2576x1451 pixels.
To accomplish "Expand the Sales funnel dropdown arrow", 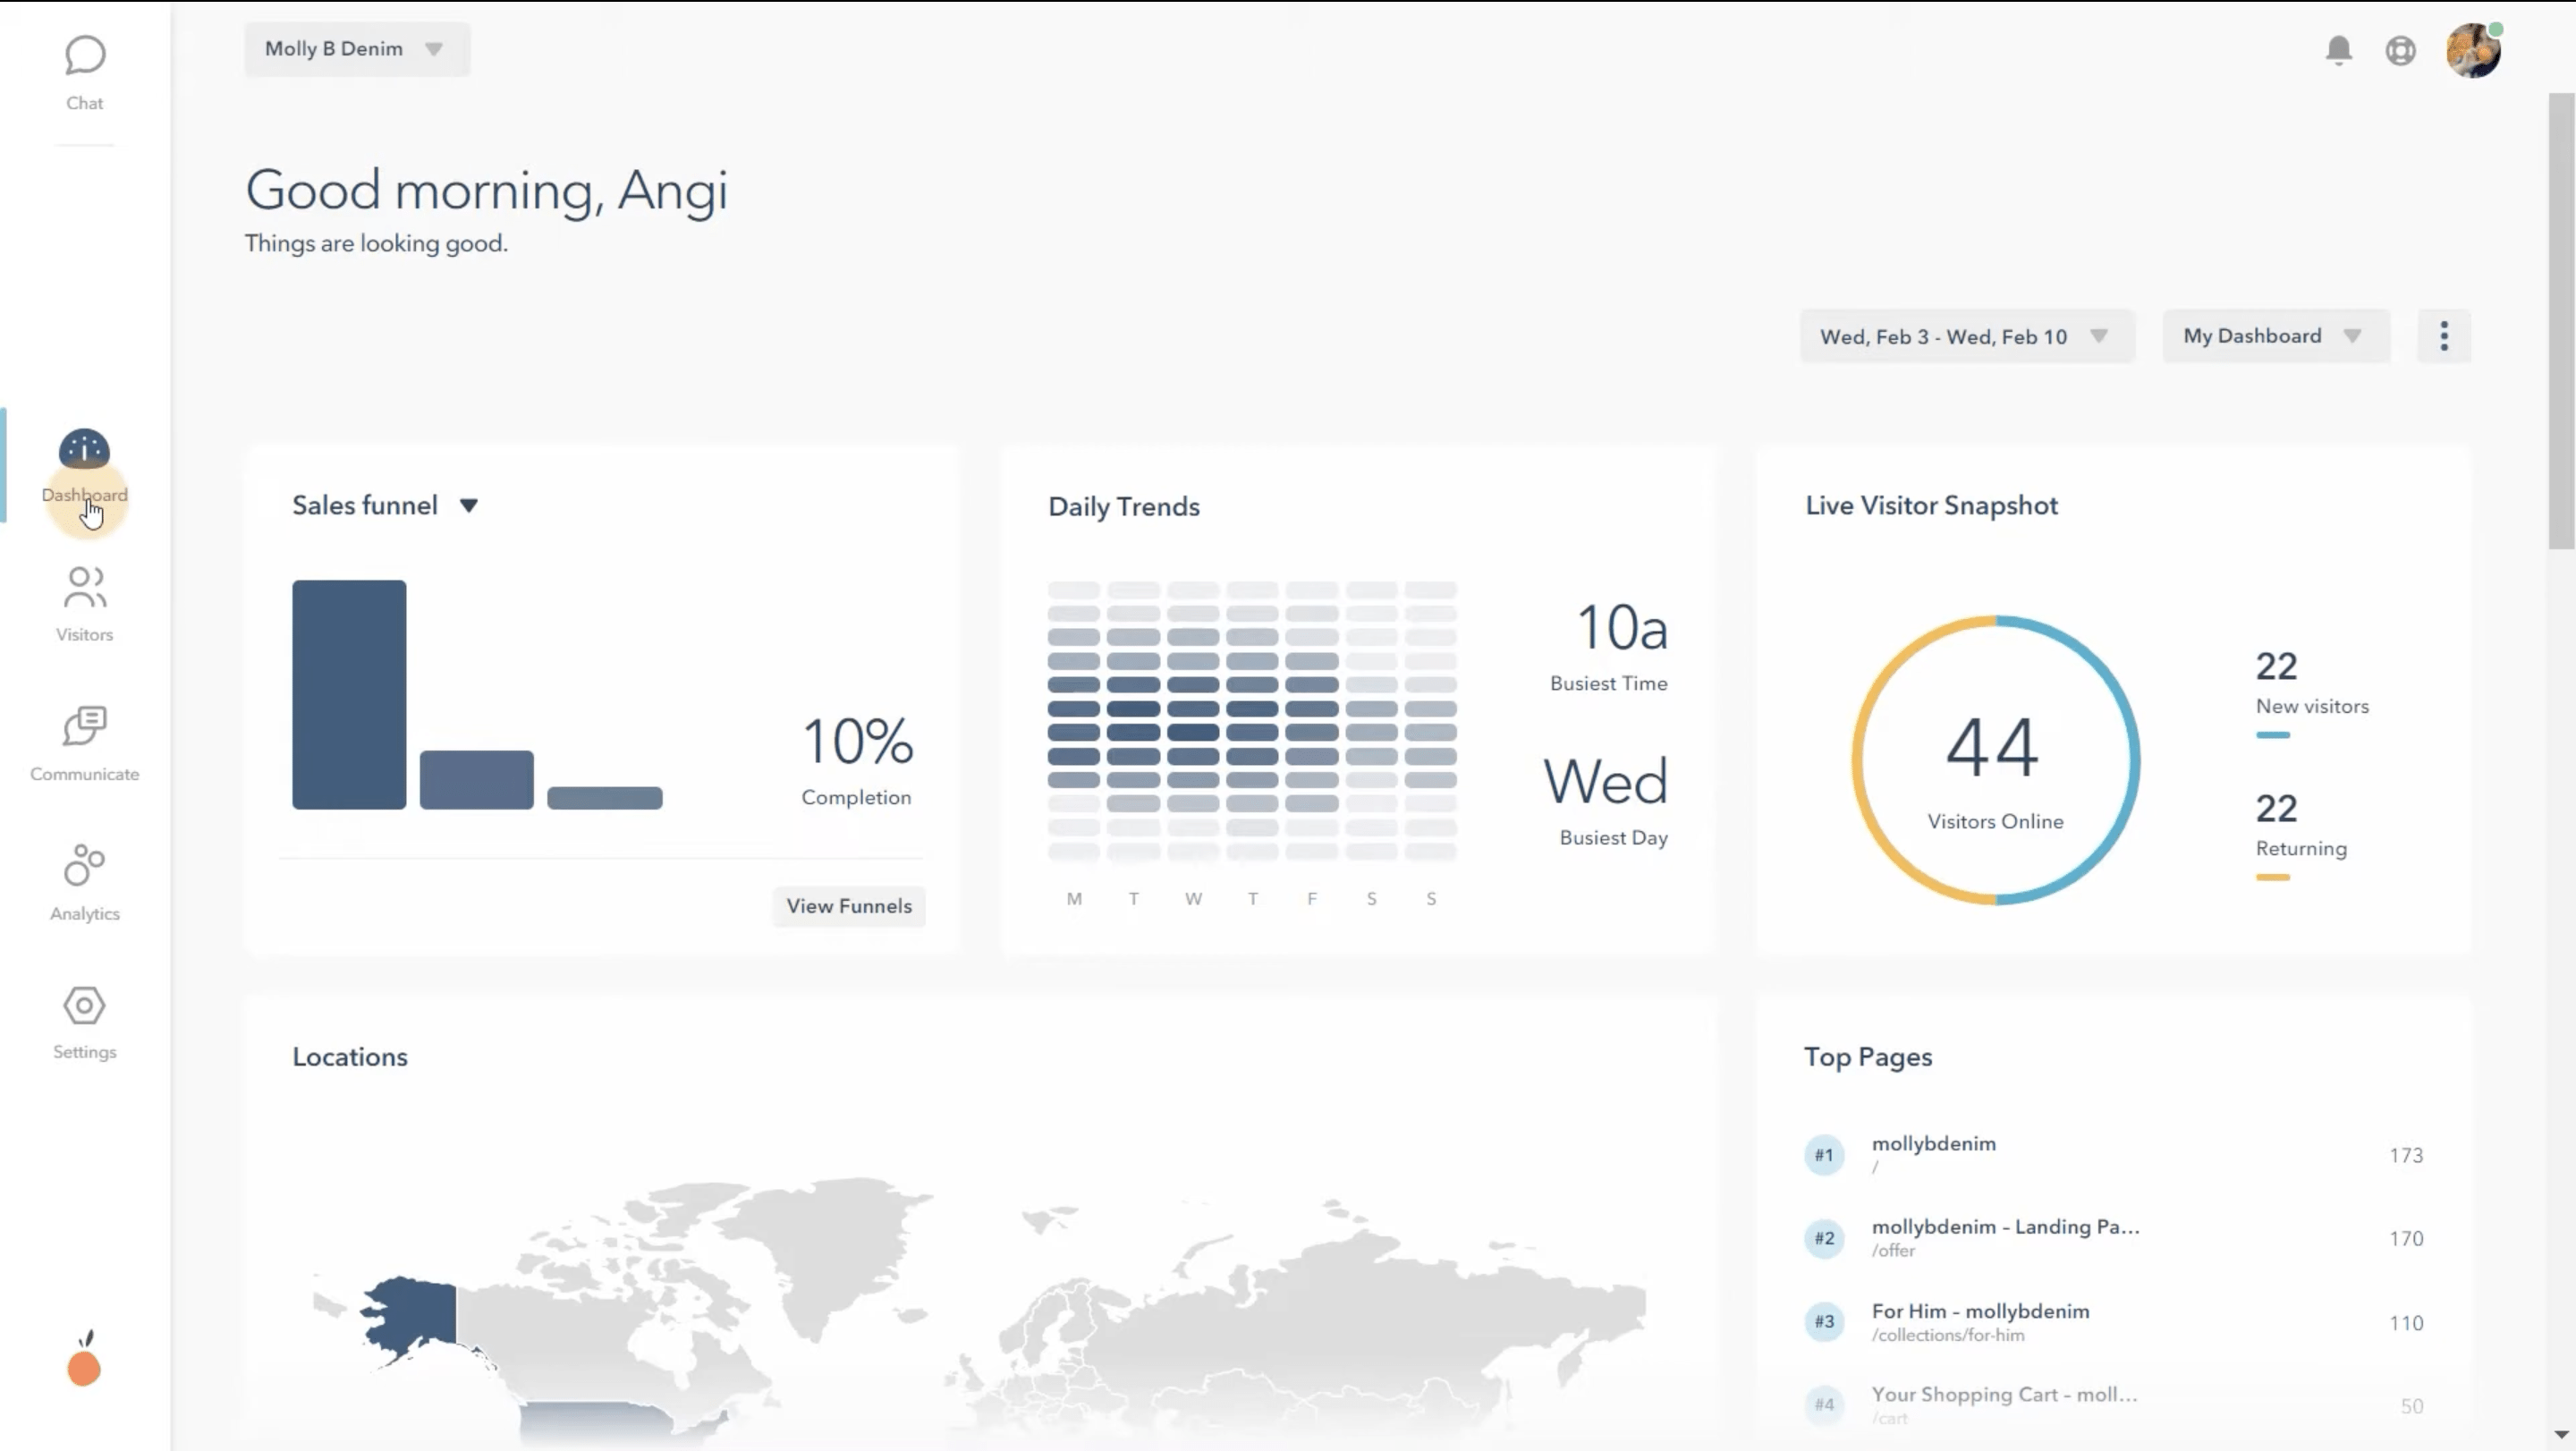I will click(x=468, y=506).
